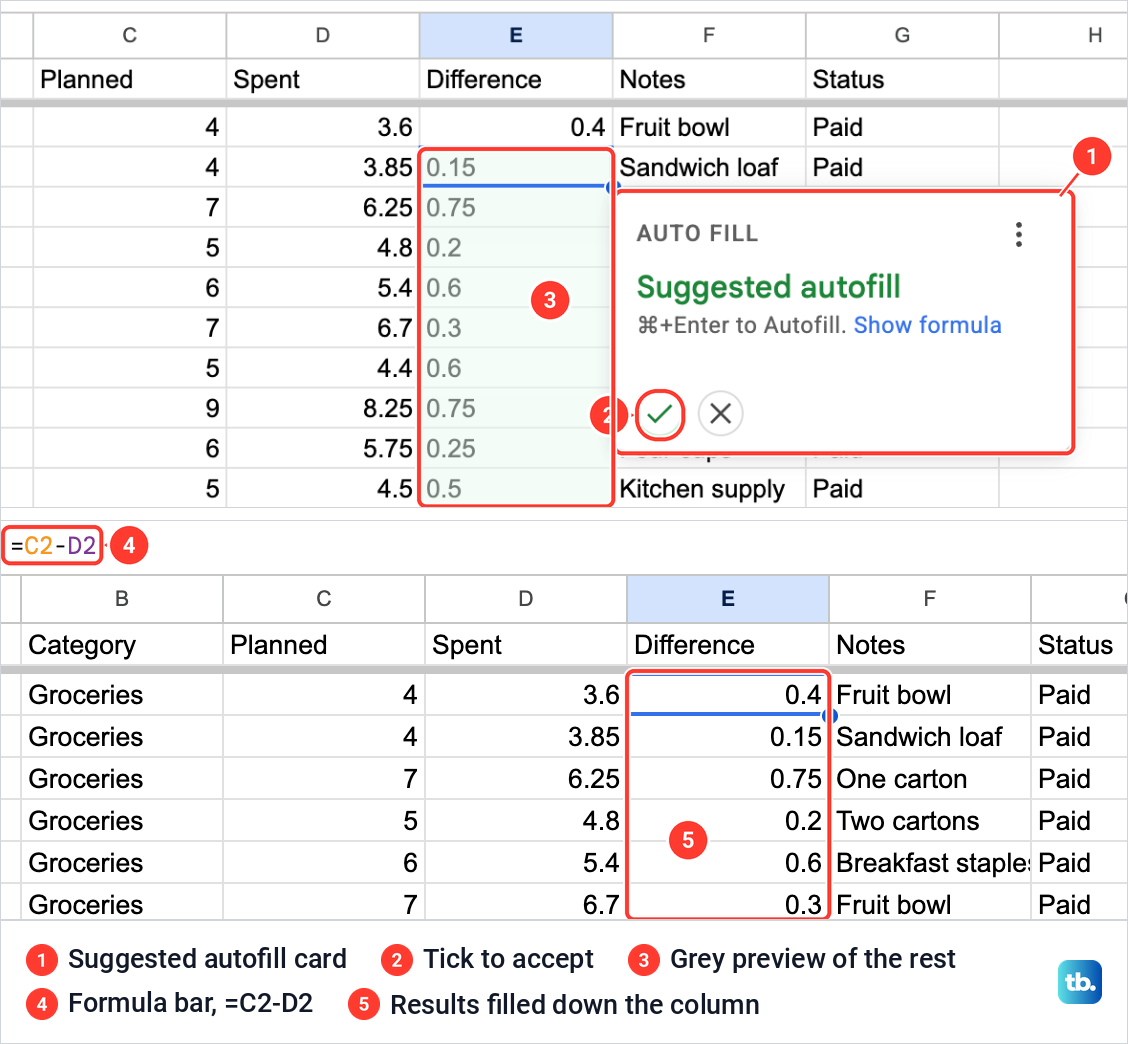Click the grey preview cell 0.5
This screenshot has height=1044, width=1128.
point(516,489)
